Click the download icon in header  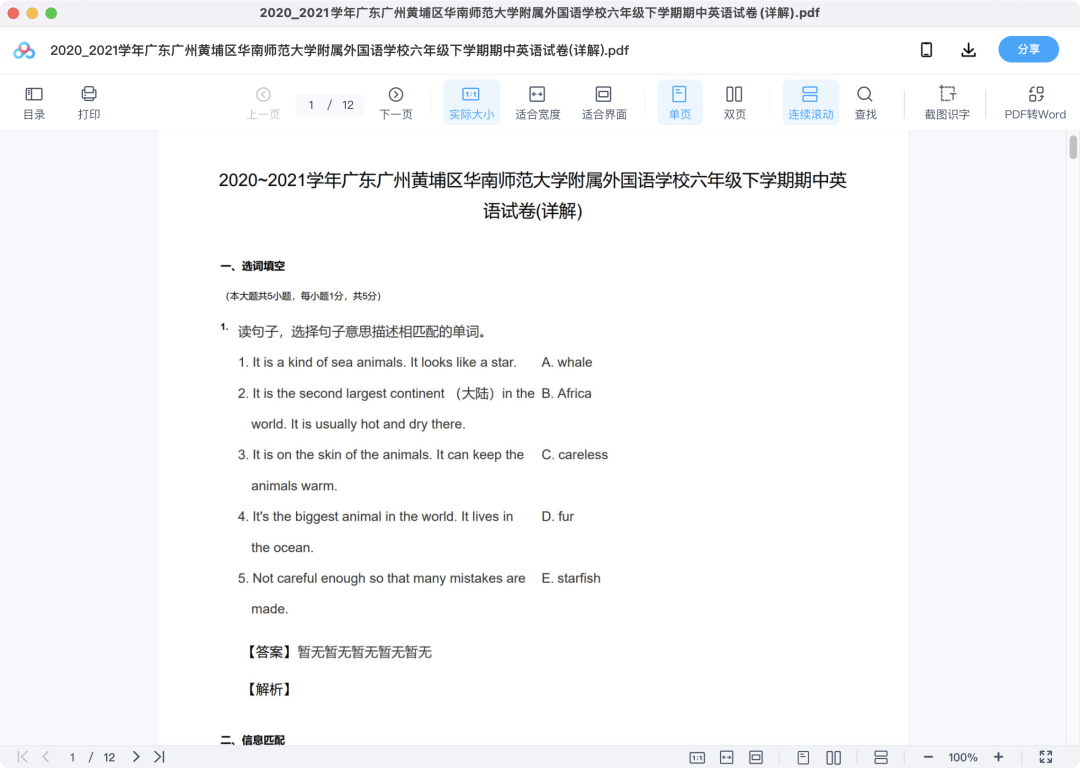tap(968, 50)
